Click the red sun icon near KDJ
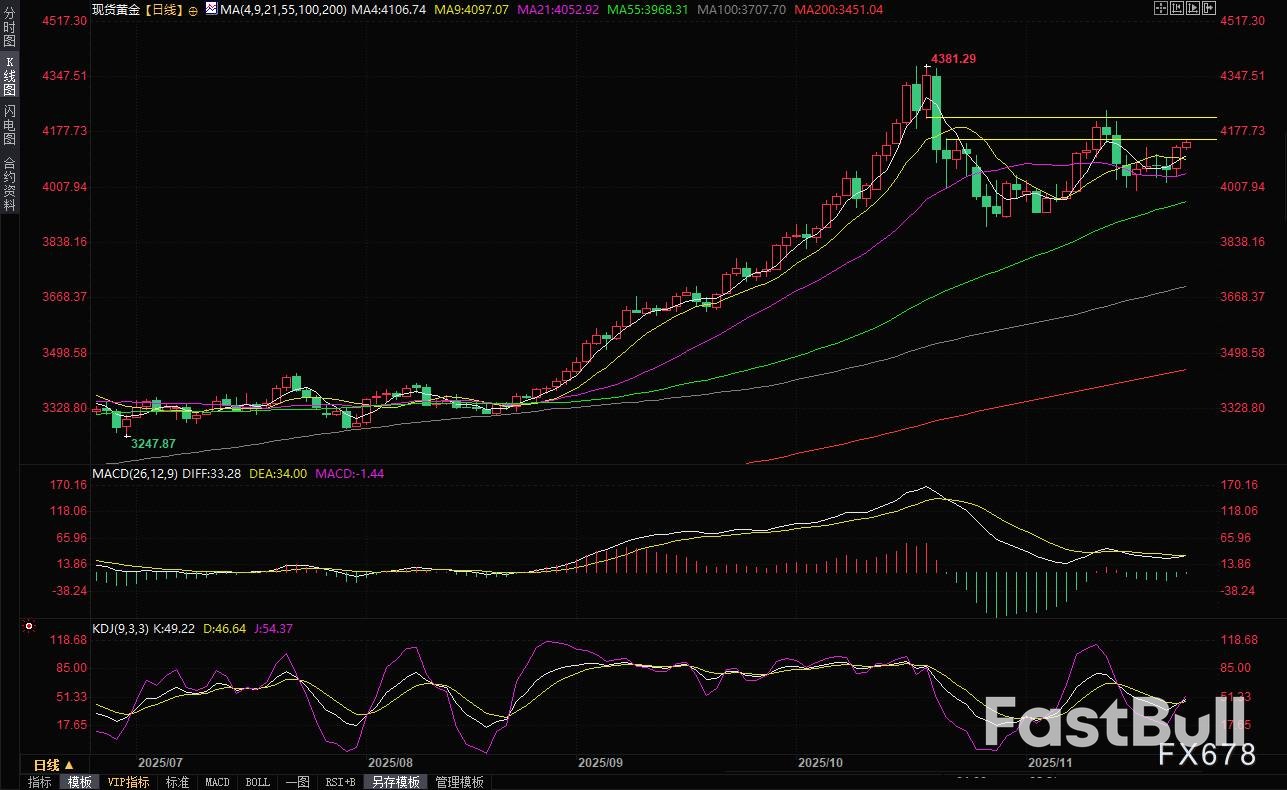This screenshot has height=790, width=1287. (28, 628)
